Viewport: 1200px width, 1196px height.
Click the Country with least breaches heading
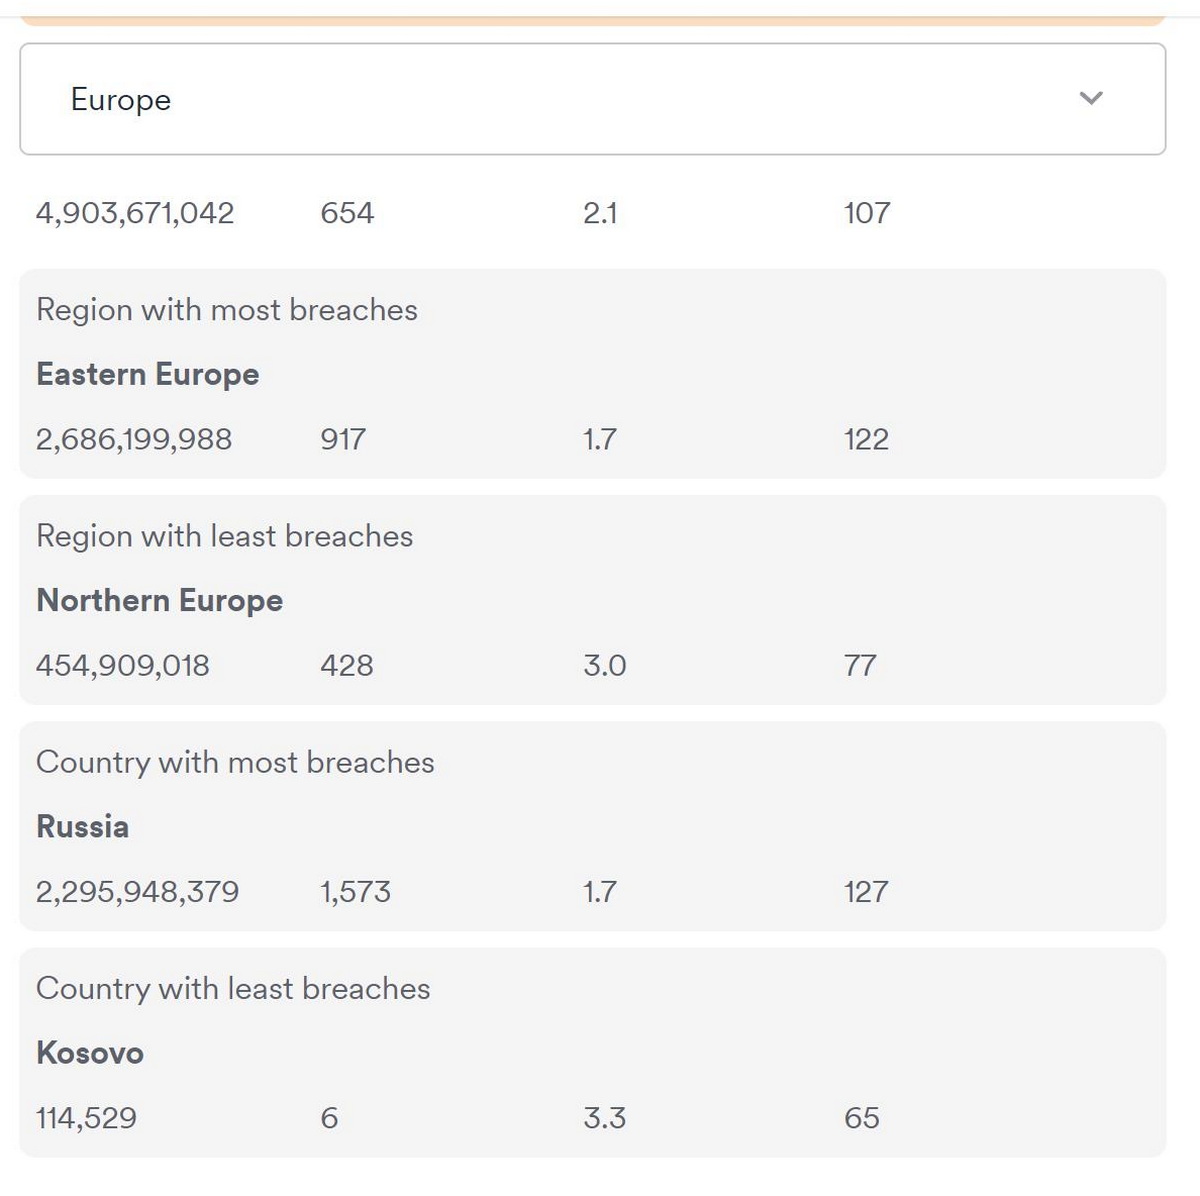pyautogui.click(x=233, y=988)
